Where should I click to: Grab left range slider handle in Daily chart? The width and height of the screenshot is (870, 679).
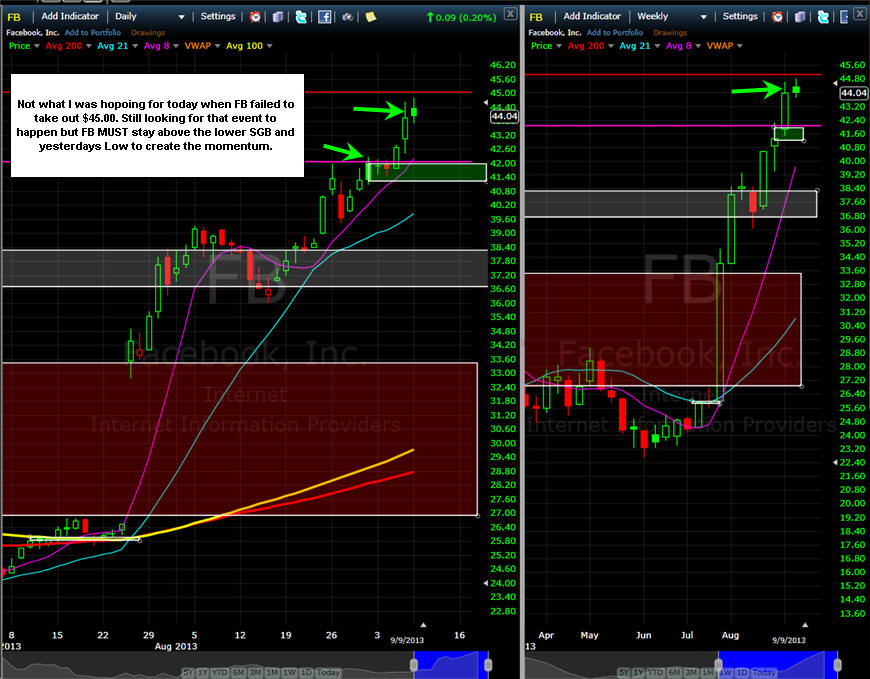tap(414, 665)
